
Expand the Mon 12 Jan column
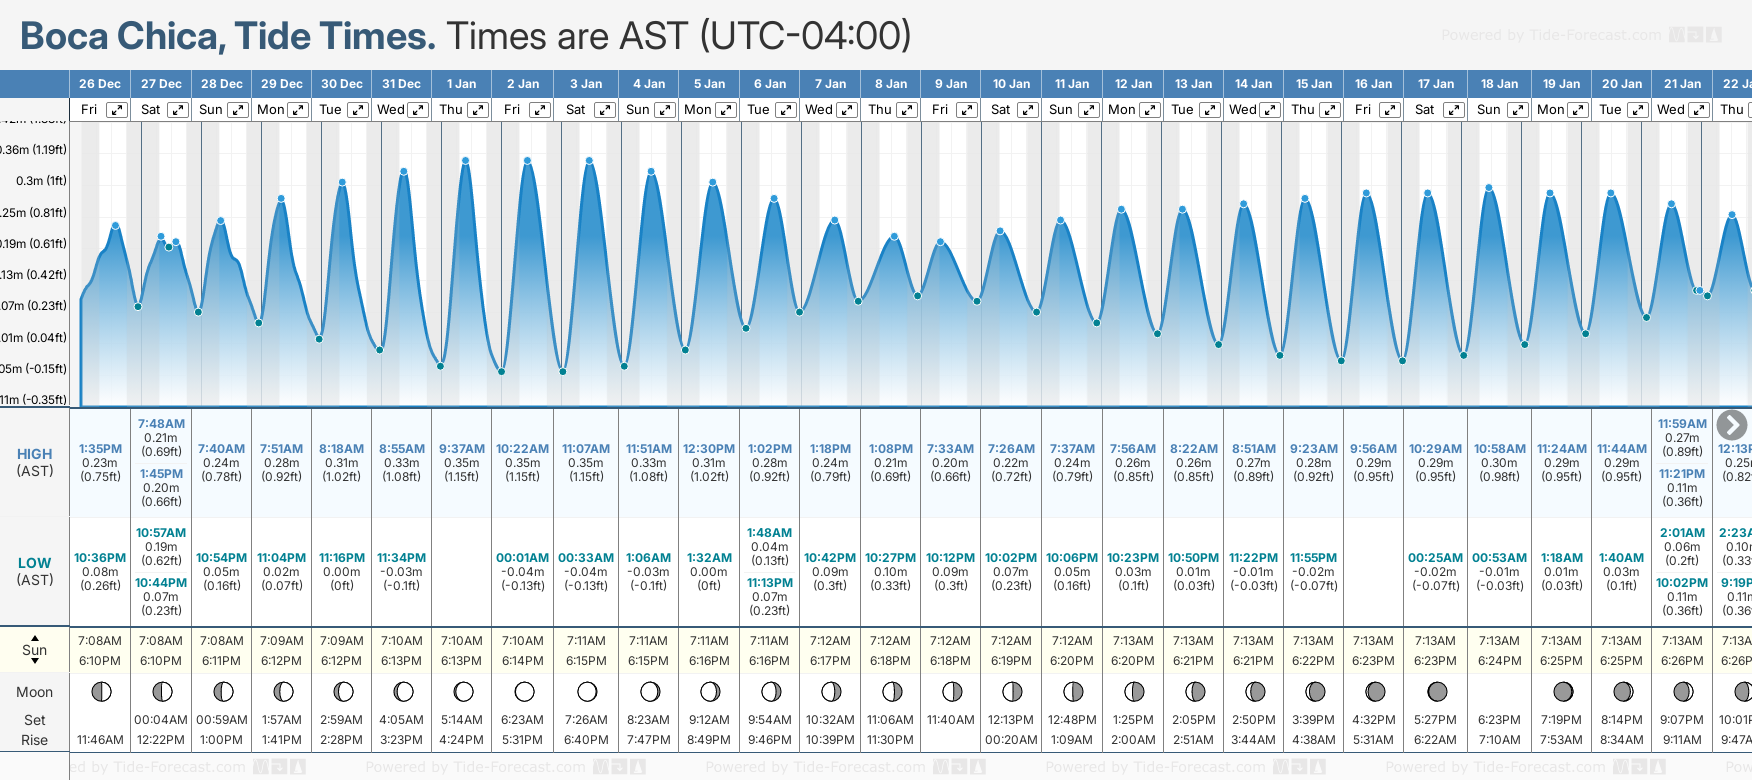click(1150, 110)
